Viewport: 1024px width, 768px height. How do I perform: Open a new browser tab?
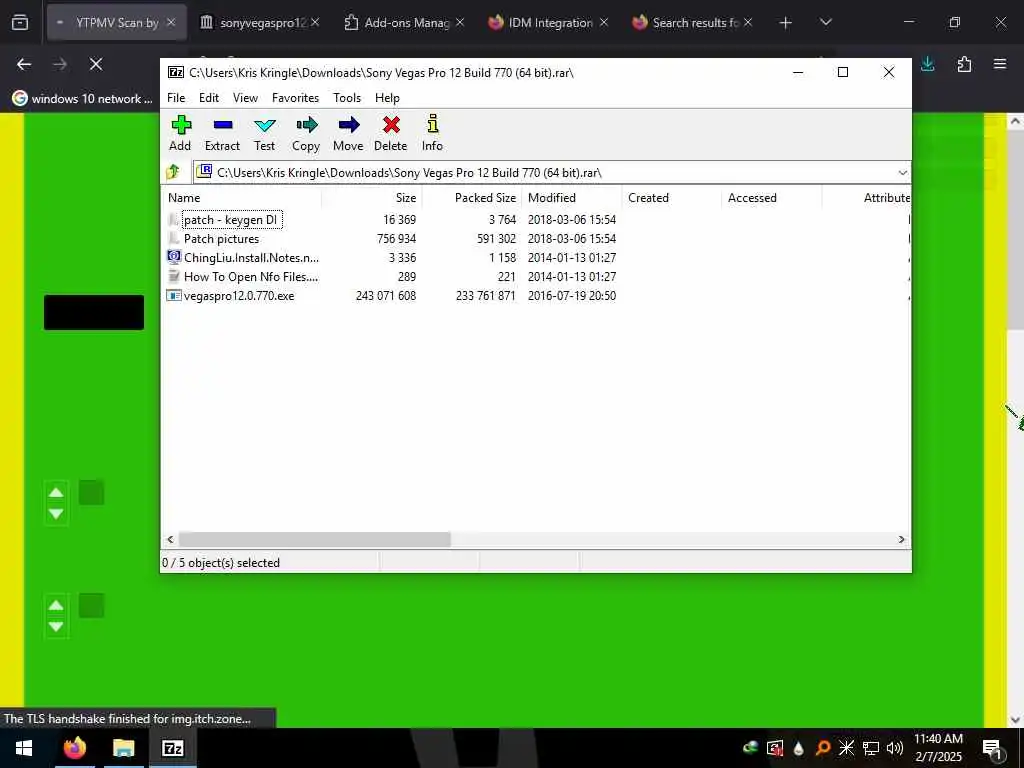(x=786, y=23)
